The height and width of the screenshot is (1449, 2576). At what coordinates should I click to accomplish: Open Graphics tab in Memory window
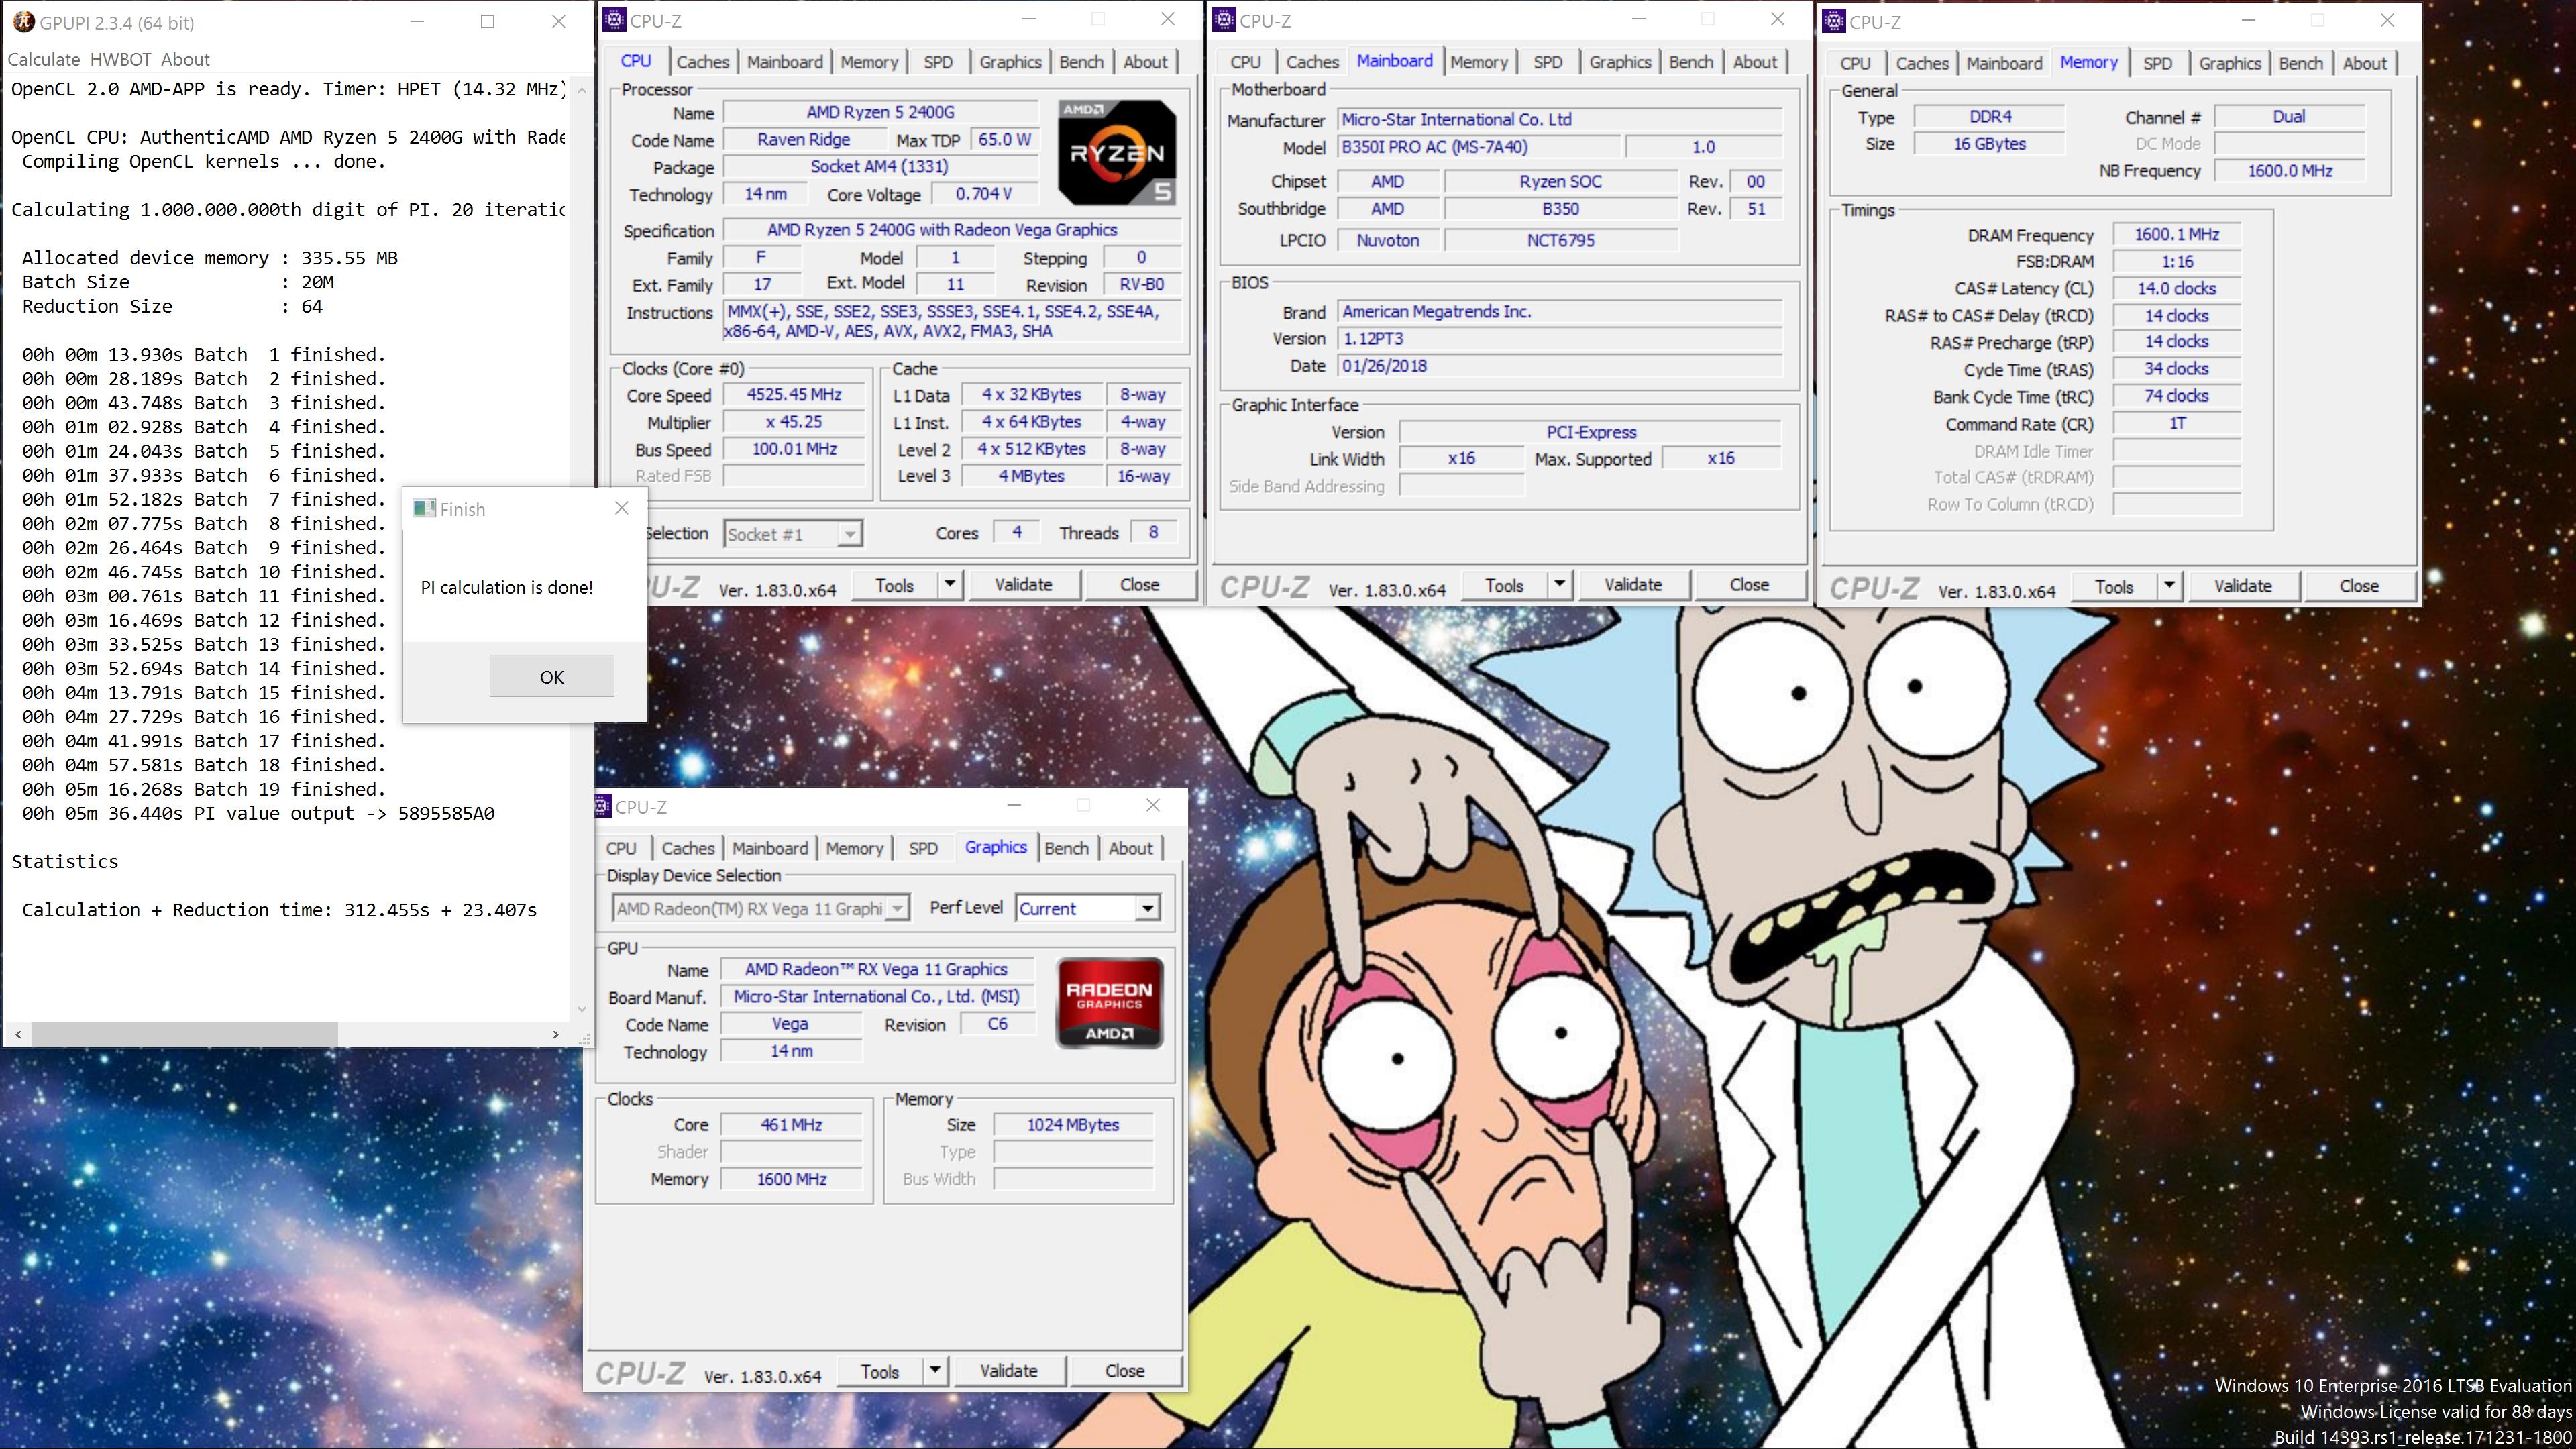tap(2229, 63)
